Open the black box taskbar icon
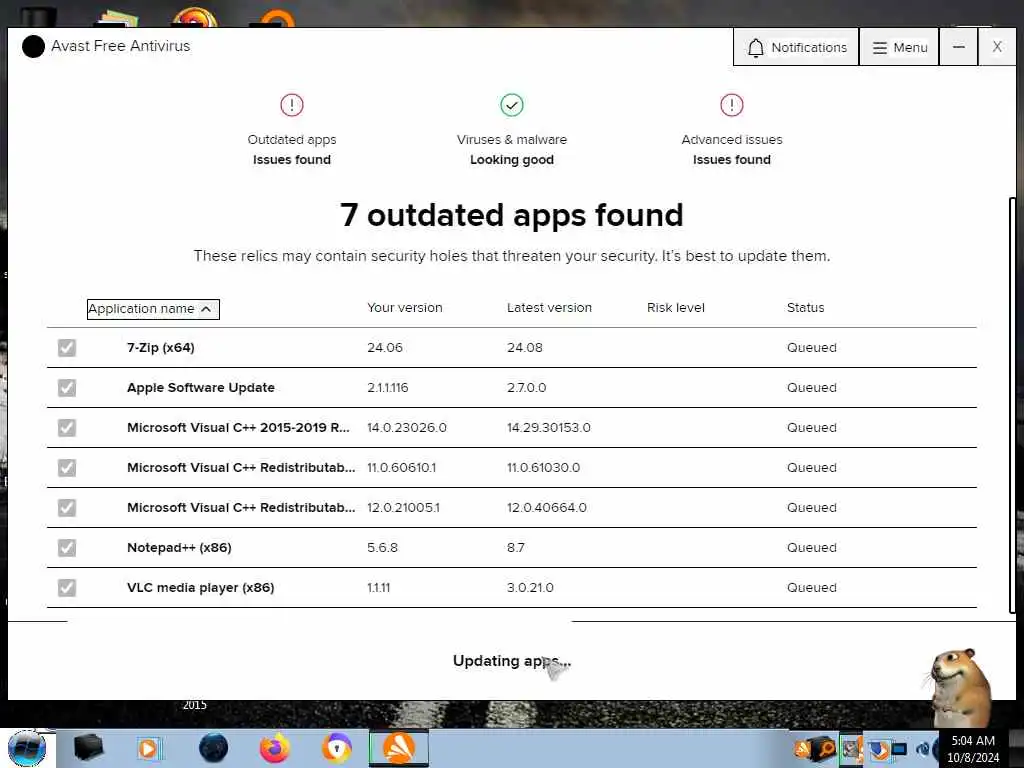Viewport: 1024px width, 768px height. (x=88, y=748)
